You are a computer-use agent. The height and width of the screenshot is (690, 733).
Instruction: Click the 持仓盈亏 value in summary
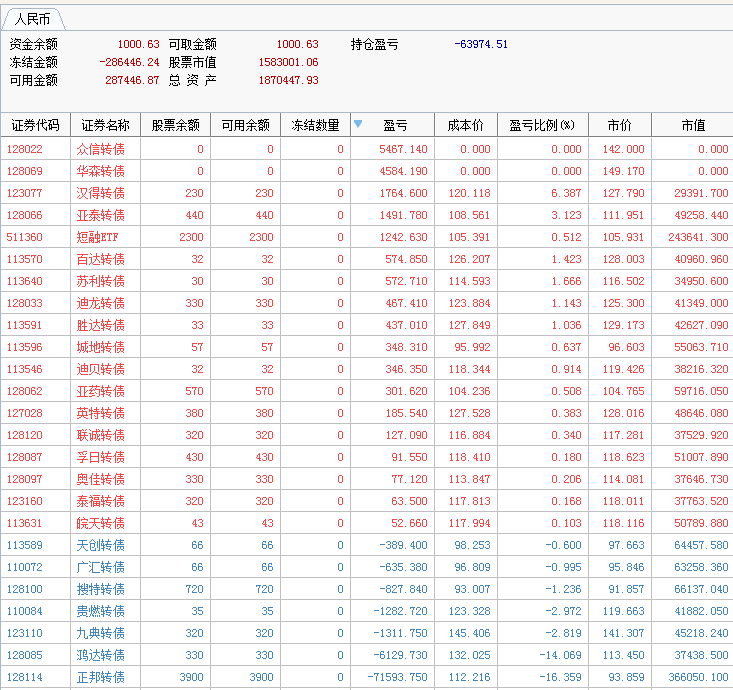pyautogui.click(x=480, y=44)
